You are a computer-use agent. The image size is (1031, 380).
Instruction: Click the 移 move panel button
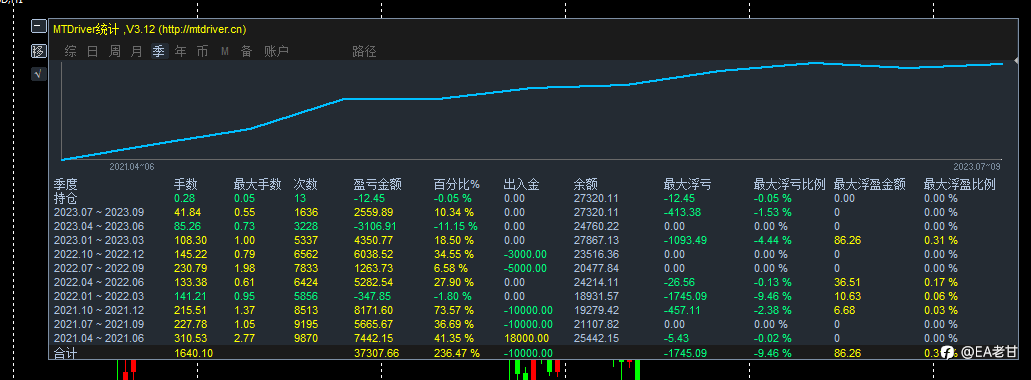pyautogui.click(x=39, y=51)
